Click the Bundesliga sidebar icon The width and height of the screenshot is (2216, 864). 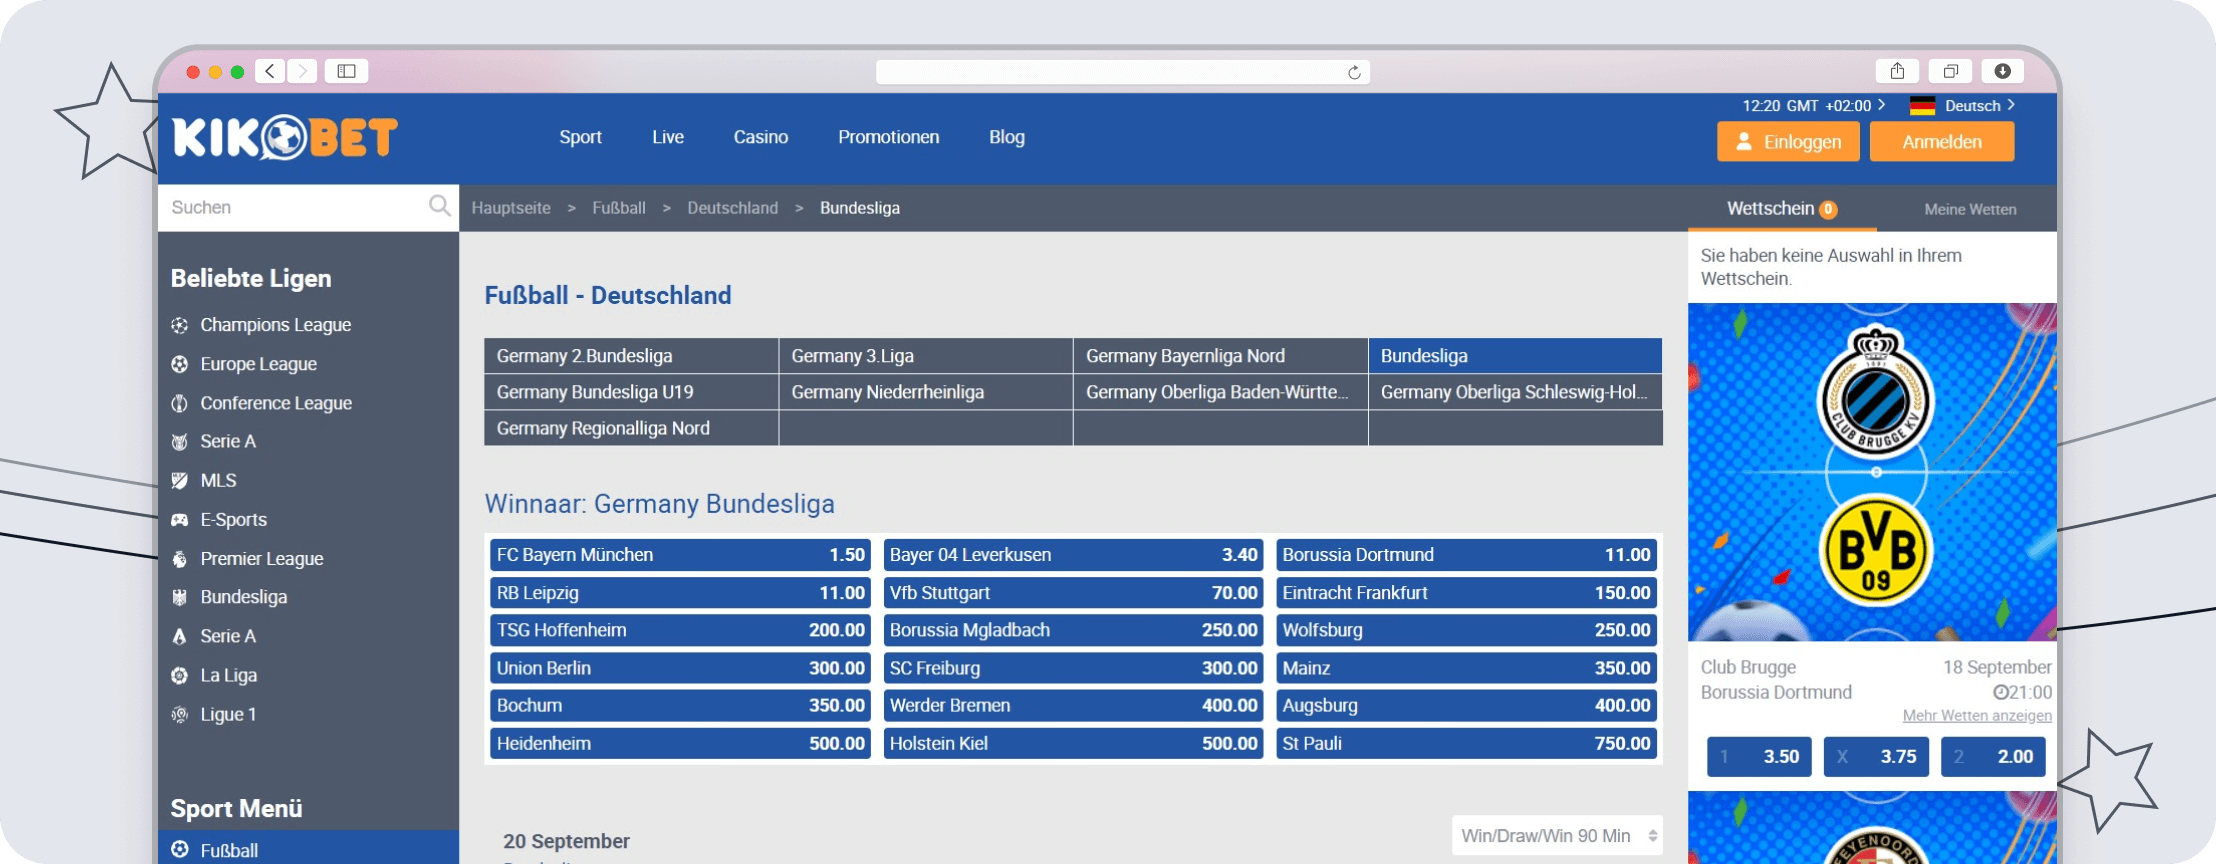click(x=180, y=597)
